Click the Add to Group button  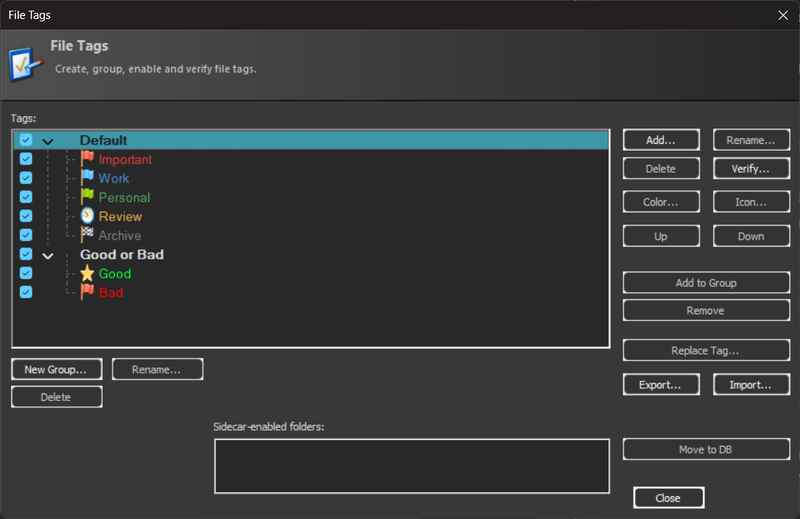[706, 283]
